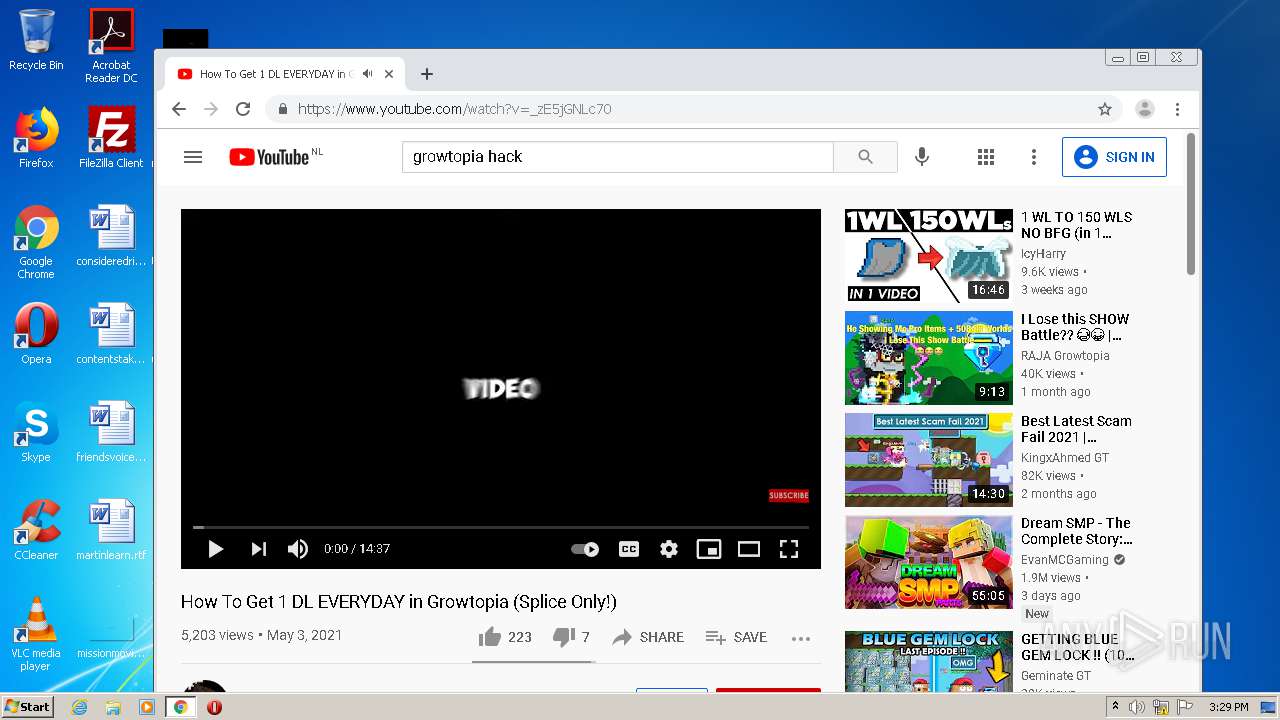The image size is (1280, 720).
Task: Click the video progress bar
Action: pos(500,527)
